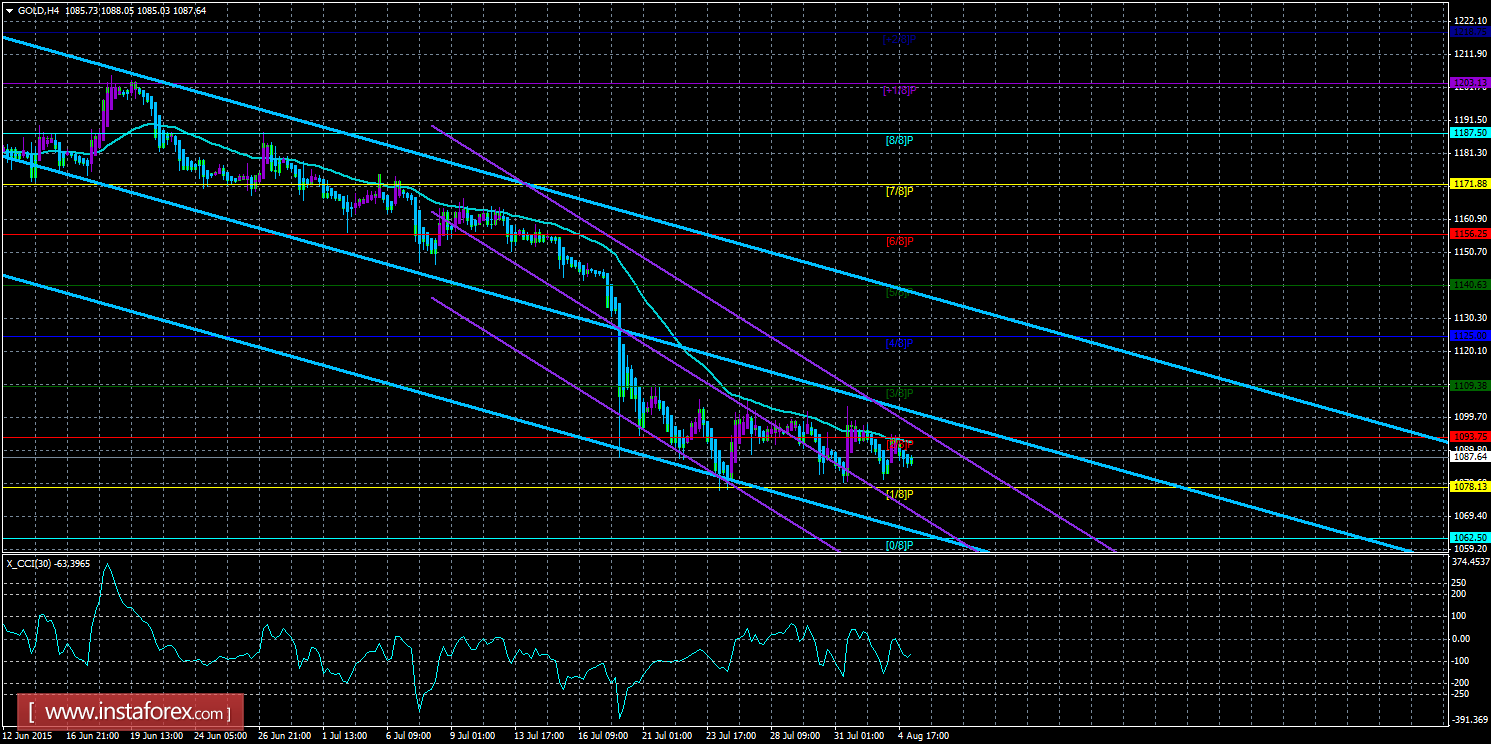Click the 1187.50 cyan price tag
Image resolution: width=1491 pixels, height=744 pixels.
click(x=1470, y=132)
